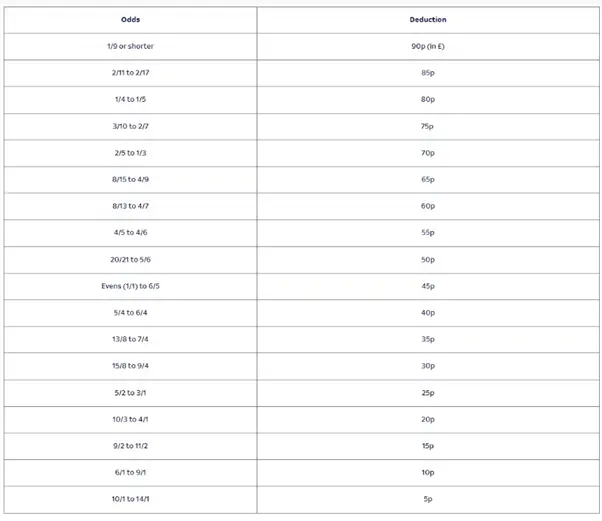Click the Deduction column header
Image resolution: width=602 pixels, height=521 pixels.
(428, 19)
